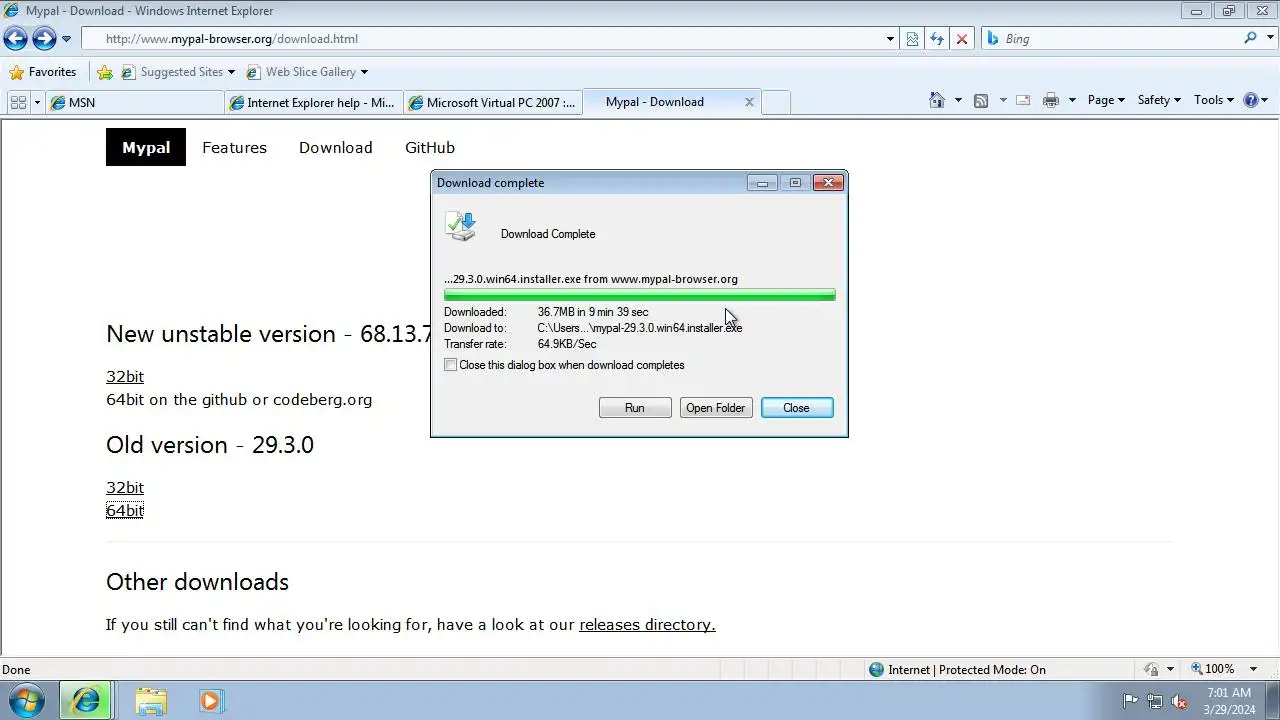Go back with the browser Back arrow
Screen dimensions: 1280x720
[15, 38]
